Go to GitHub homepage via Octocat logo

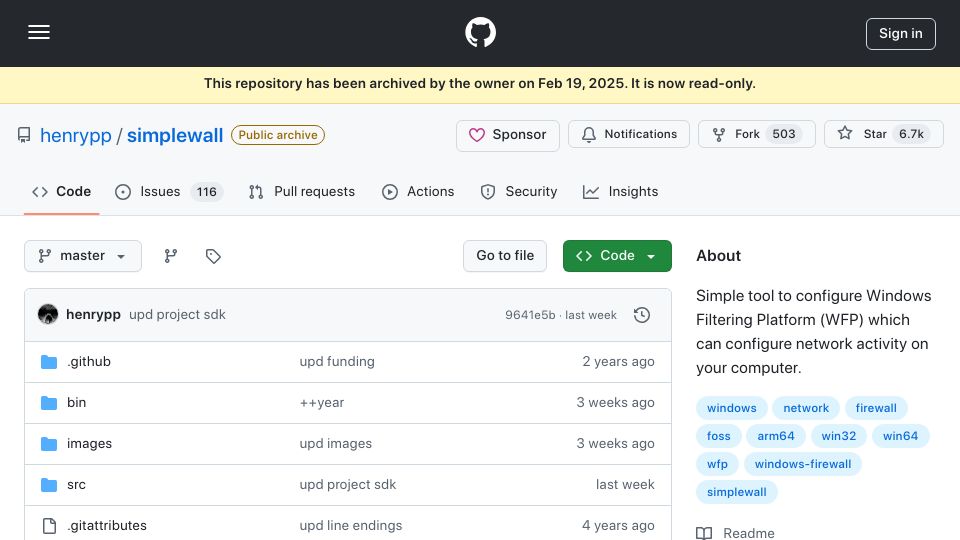coord(480,32)
